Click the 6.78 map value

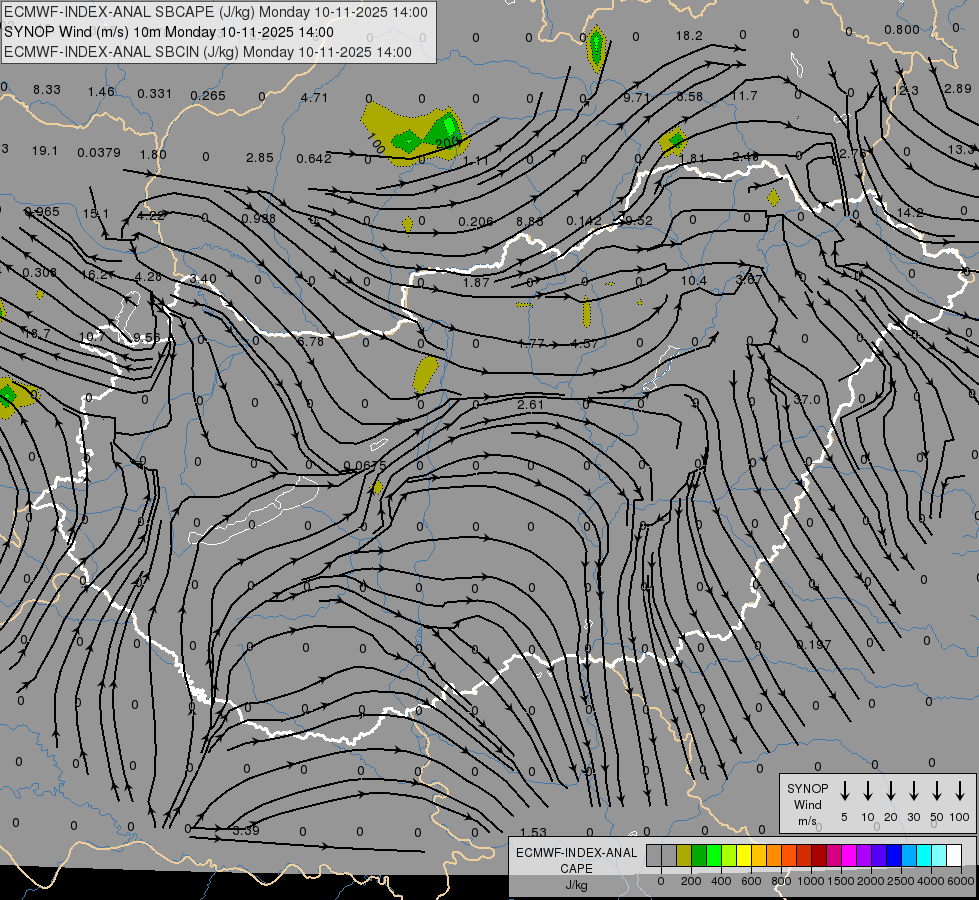tap(310, 342)
